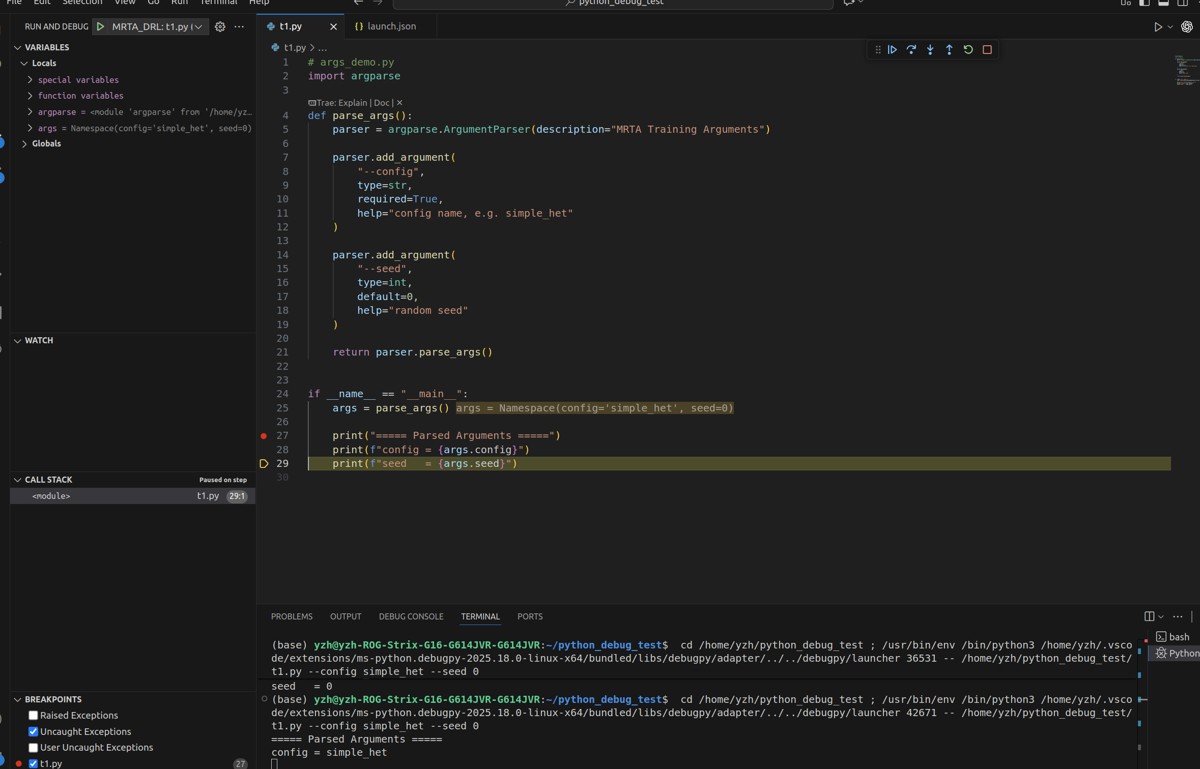Open launch.json via the gear icon

pyautogui.click(x=220, y=27)
